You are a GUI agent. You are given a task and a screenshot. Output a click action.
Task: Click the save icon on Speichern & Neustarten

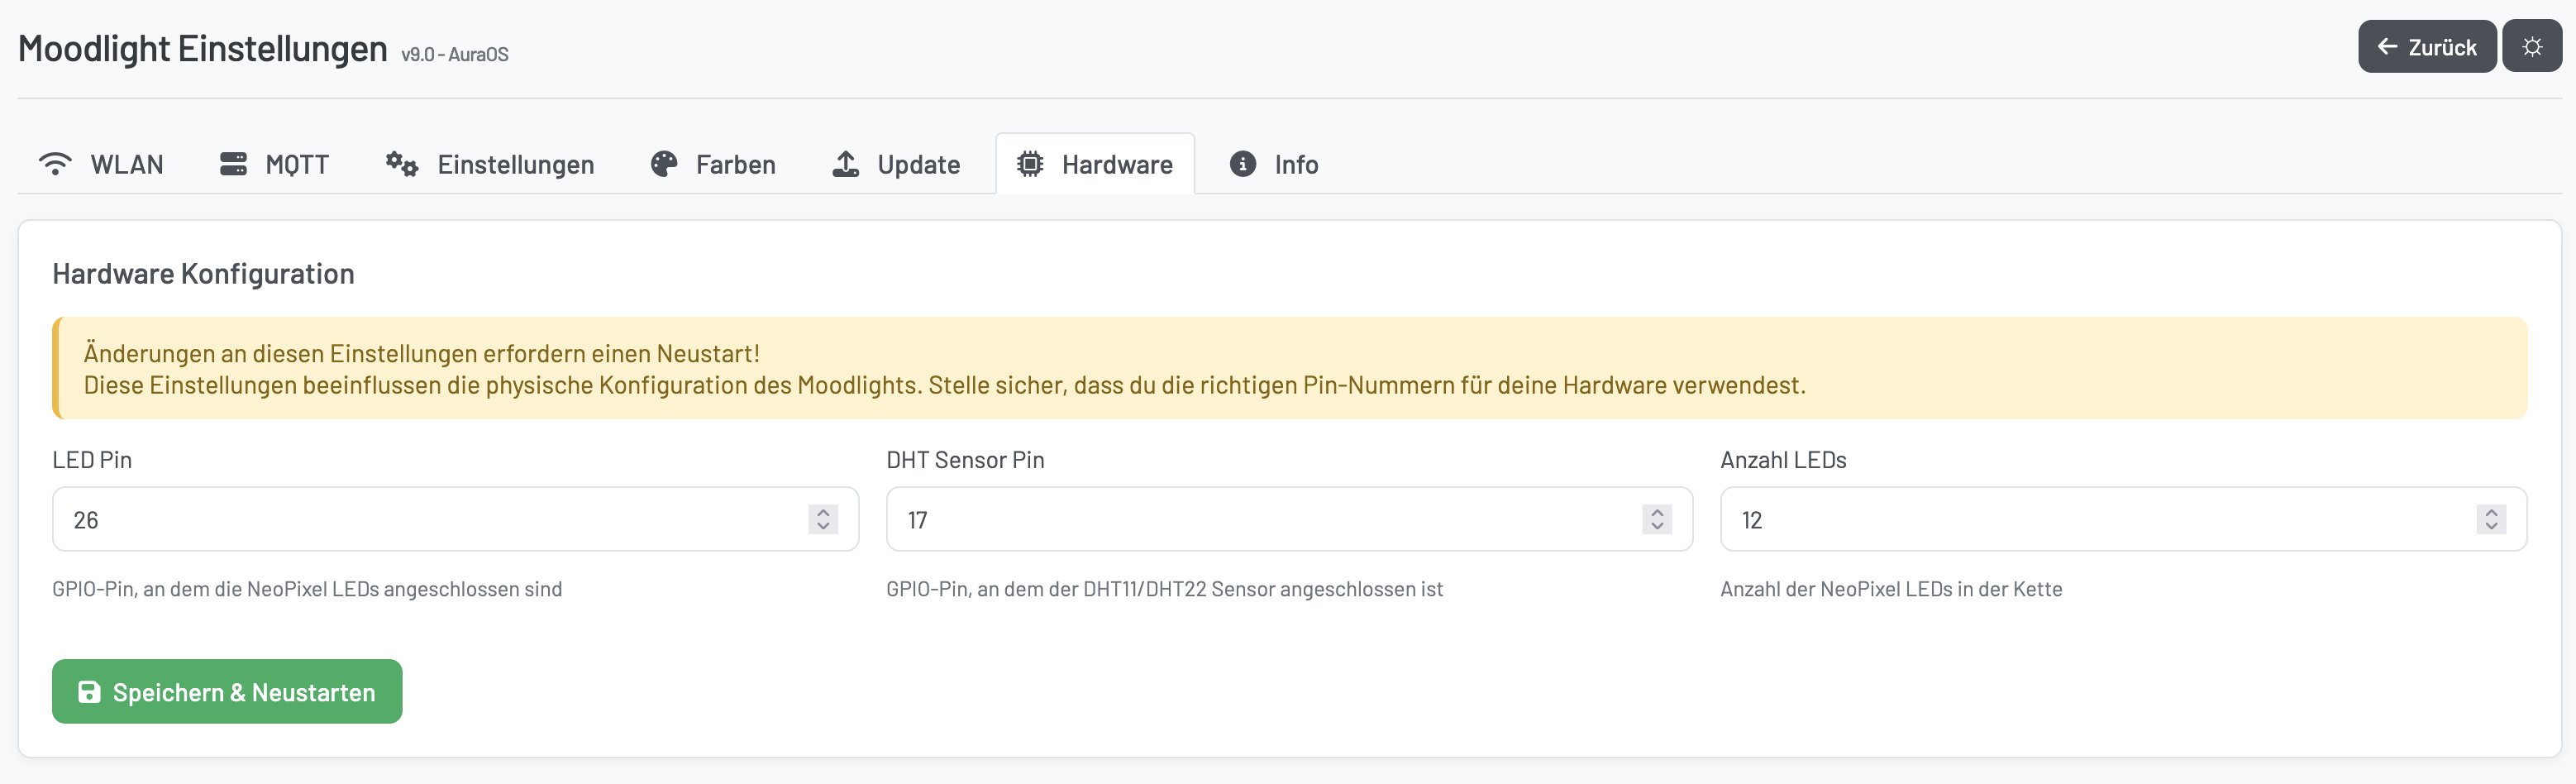(x=89, y=691)
